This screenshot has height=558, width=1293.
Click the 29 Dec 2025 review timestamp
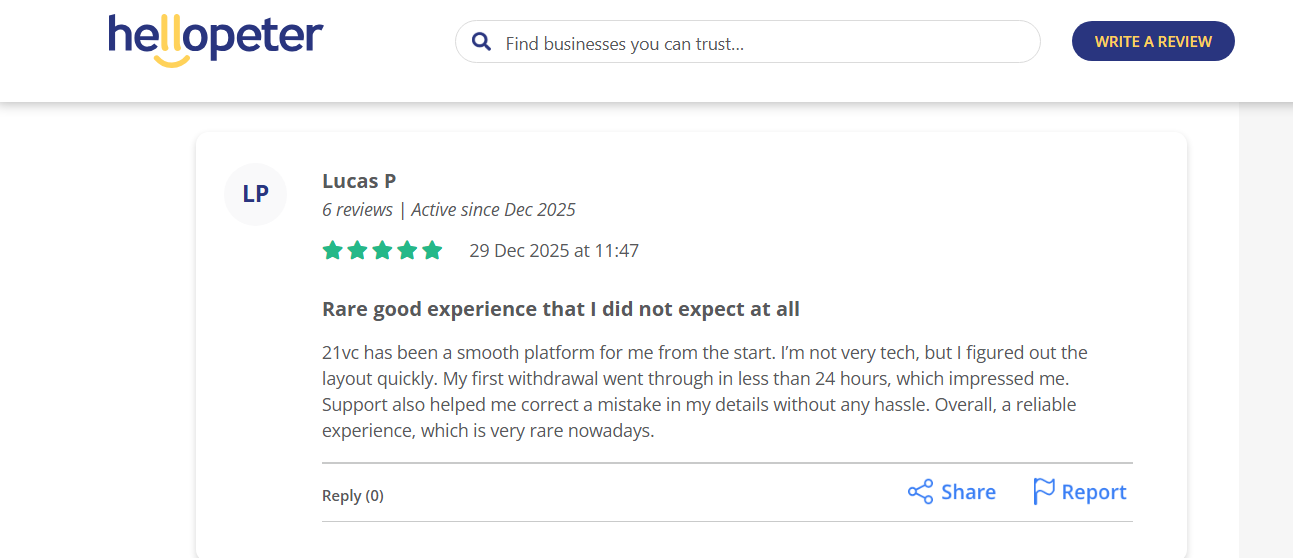(554, 251)
